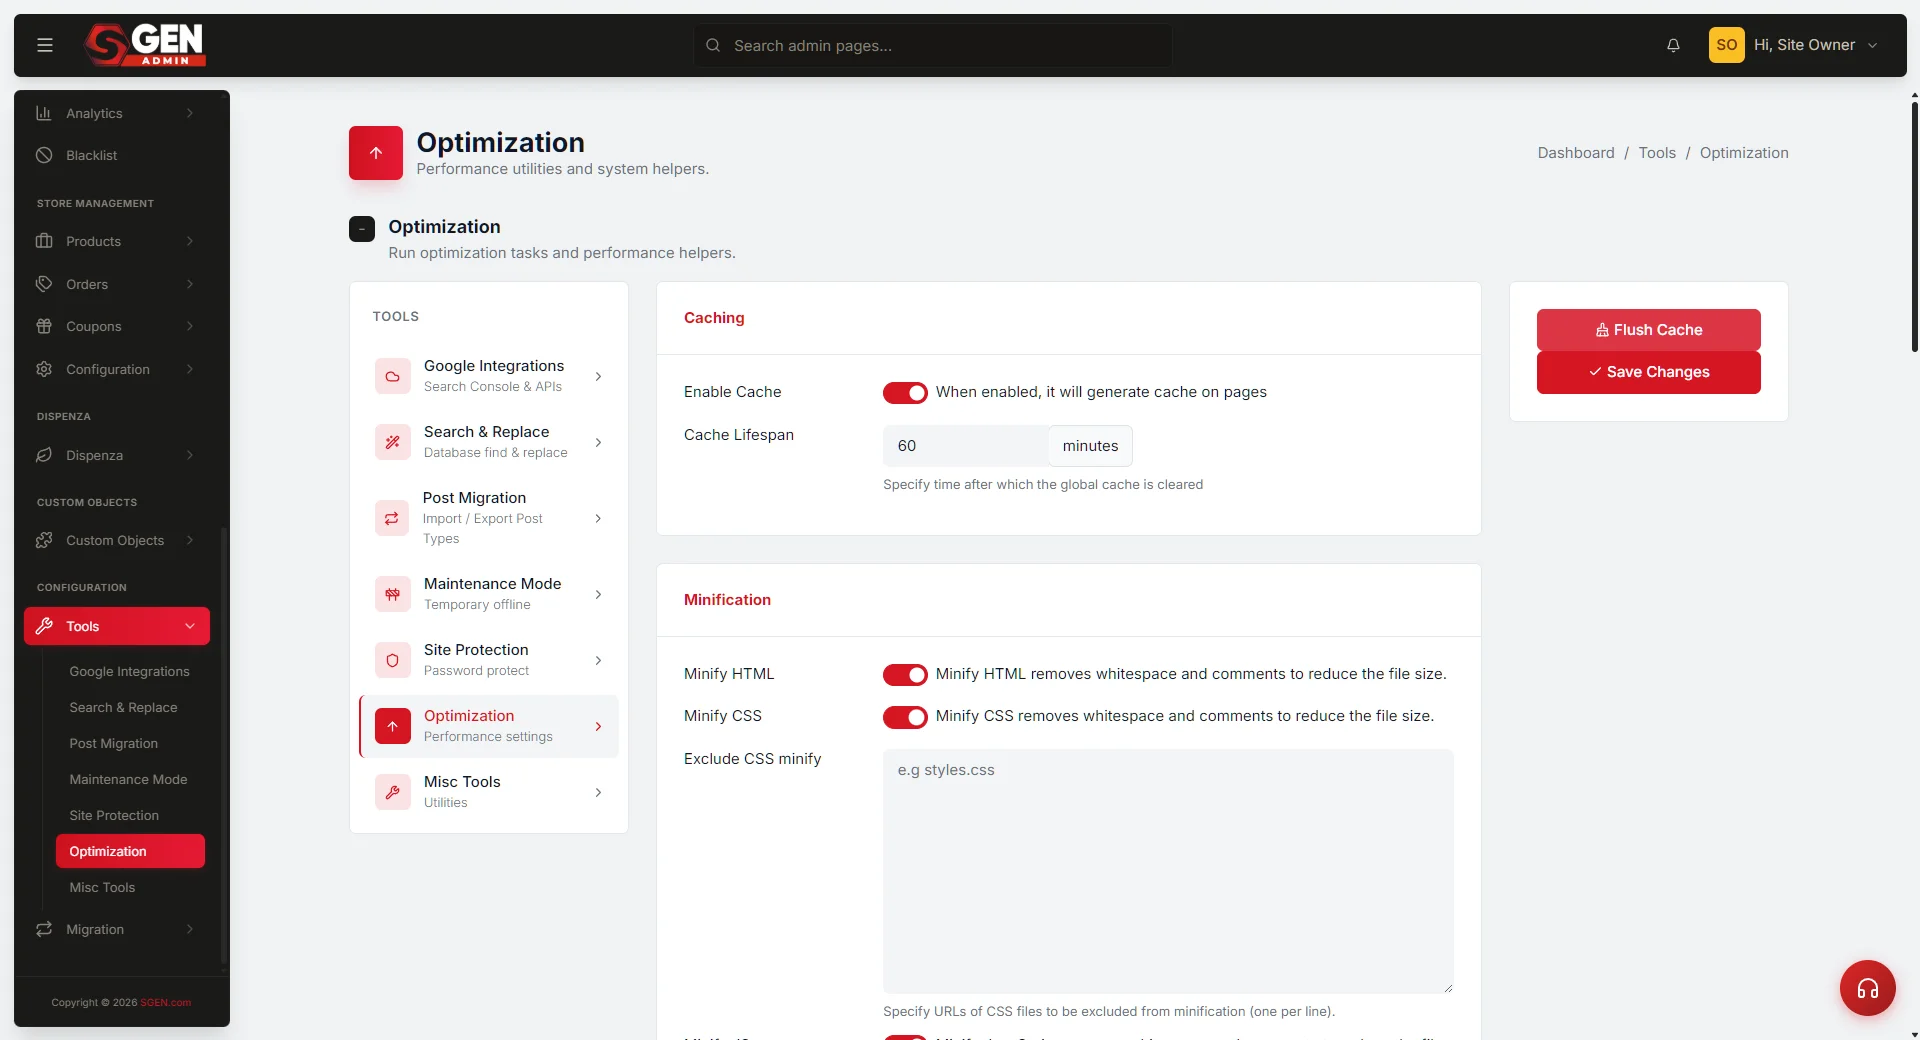The width and height of the screenshot is (1920, 1040).
Task: Open the SGEN.com footer link
Action: point(165,1002)
